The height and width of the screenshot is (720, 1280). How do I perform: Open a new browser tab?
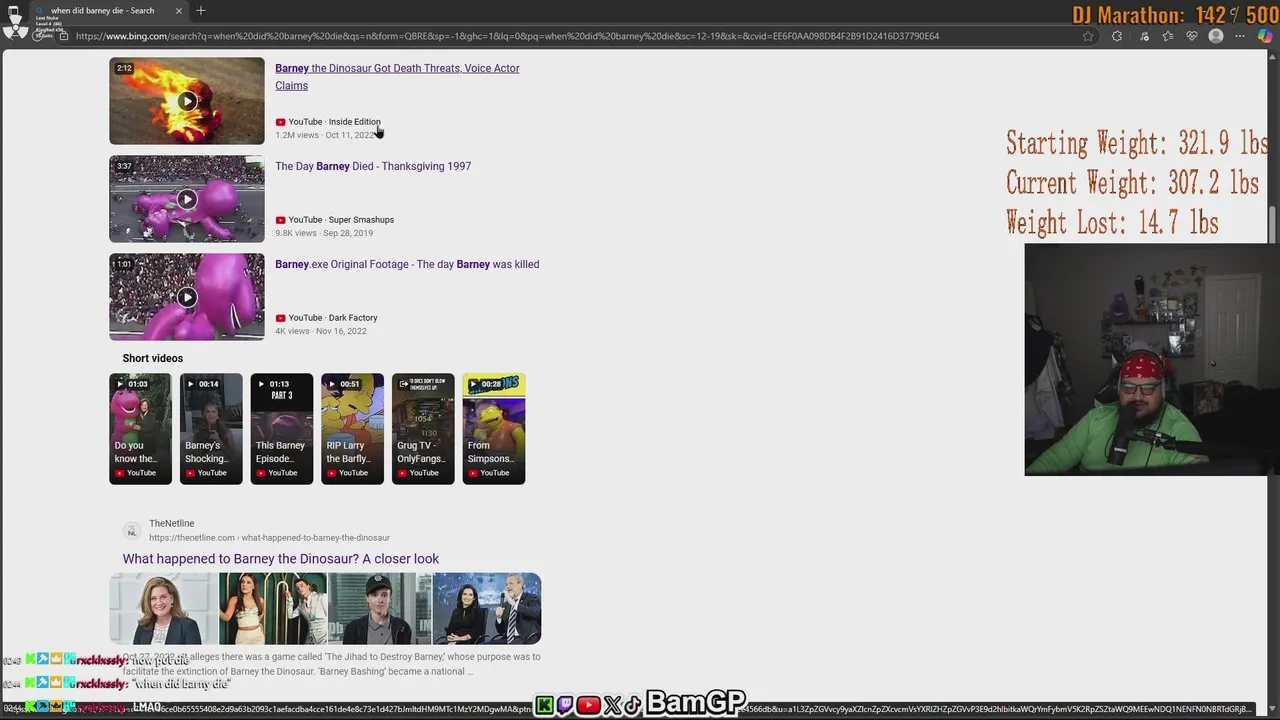[x=201, y=11]
